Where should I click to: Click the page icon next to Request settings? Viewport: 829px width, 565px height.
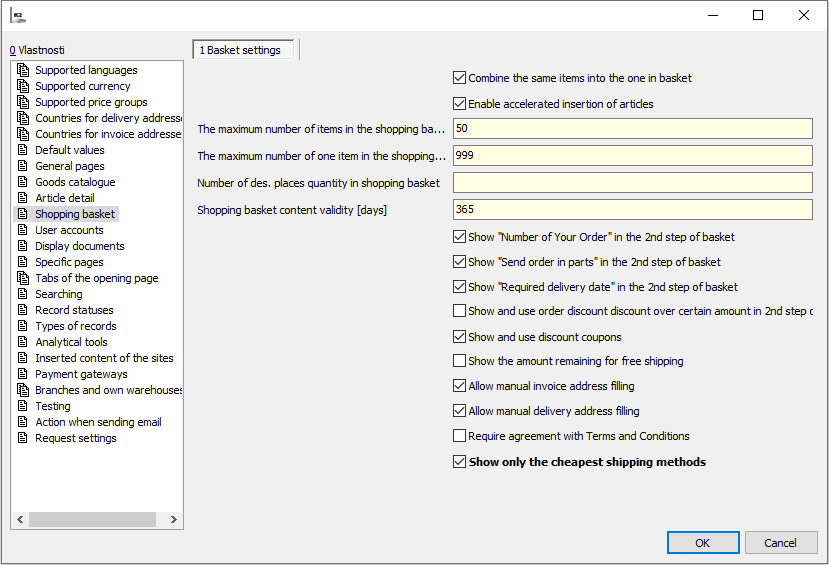tap(24, 438)
